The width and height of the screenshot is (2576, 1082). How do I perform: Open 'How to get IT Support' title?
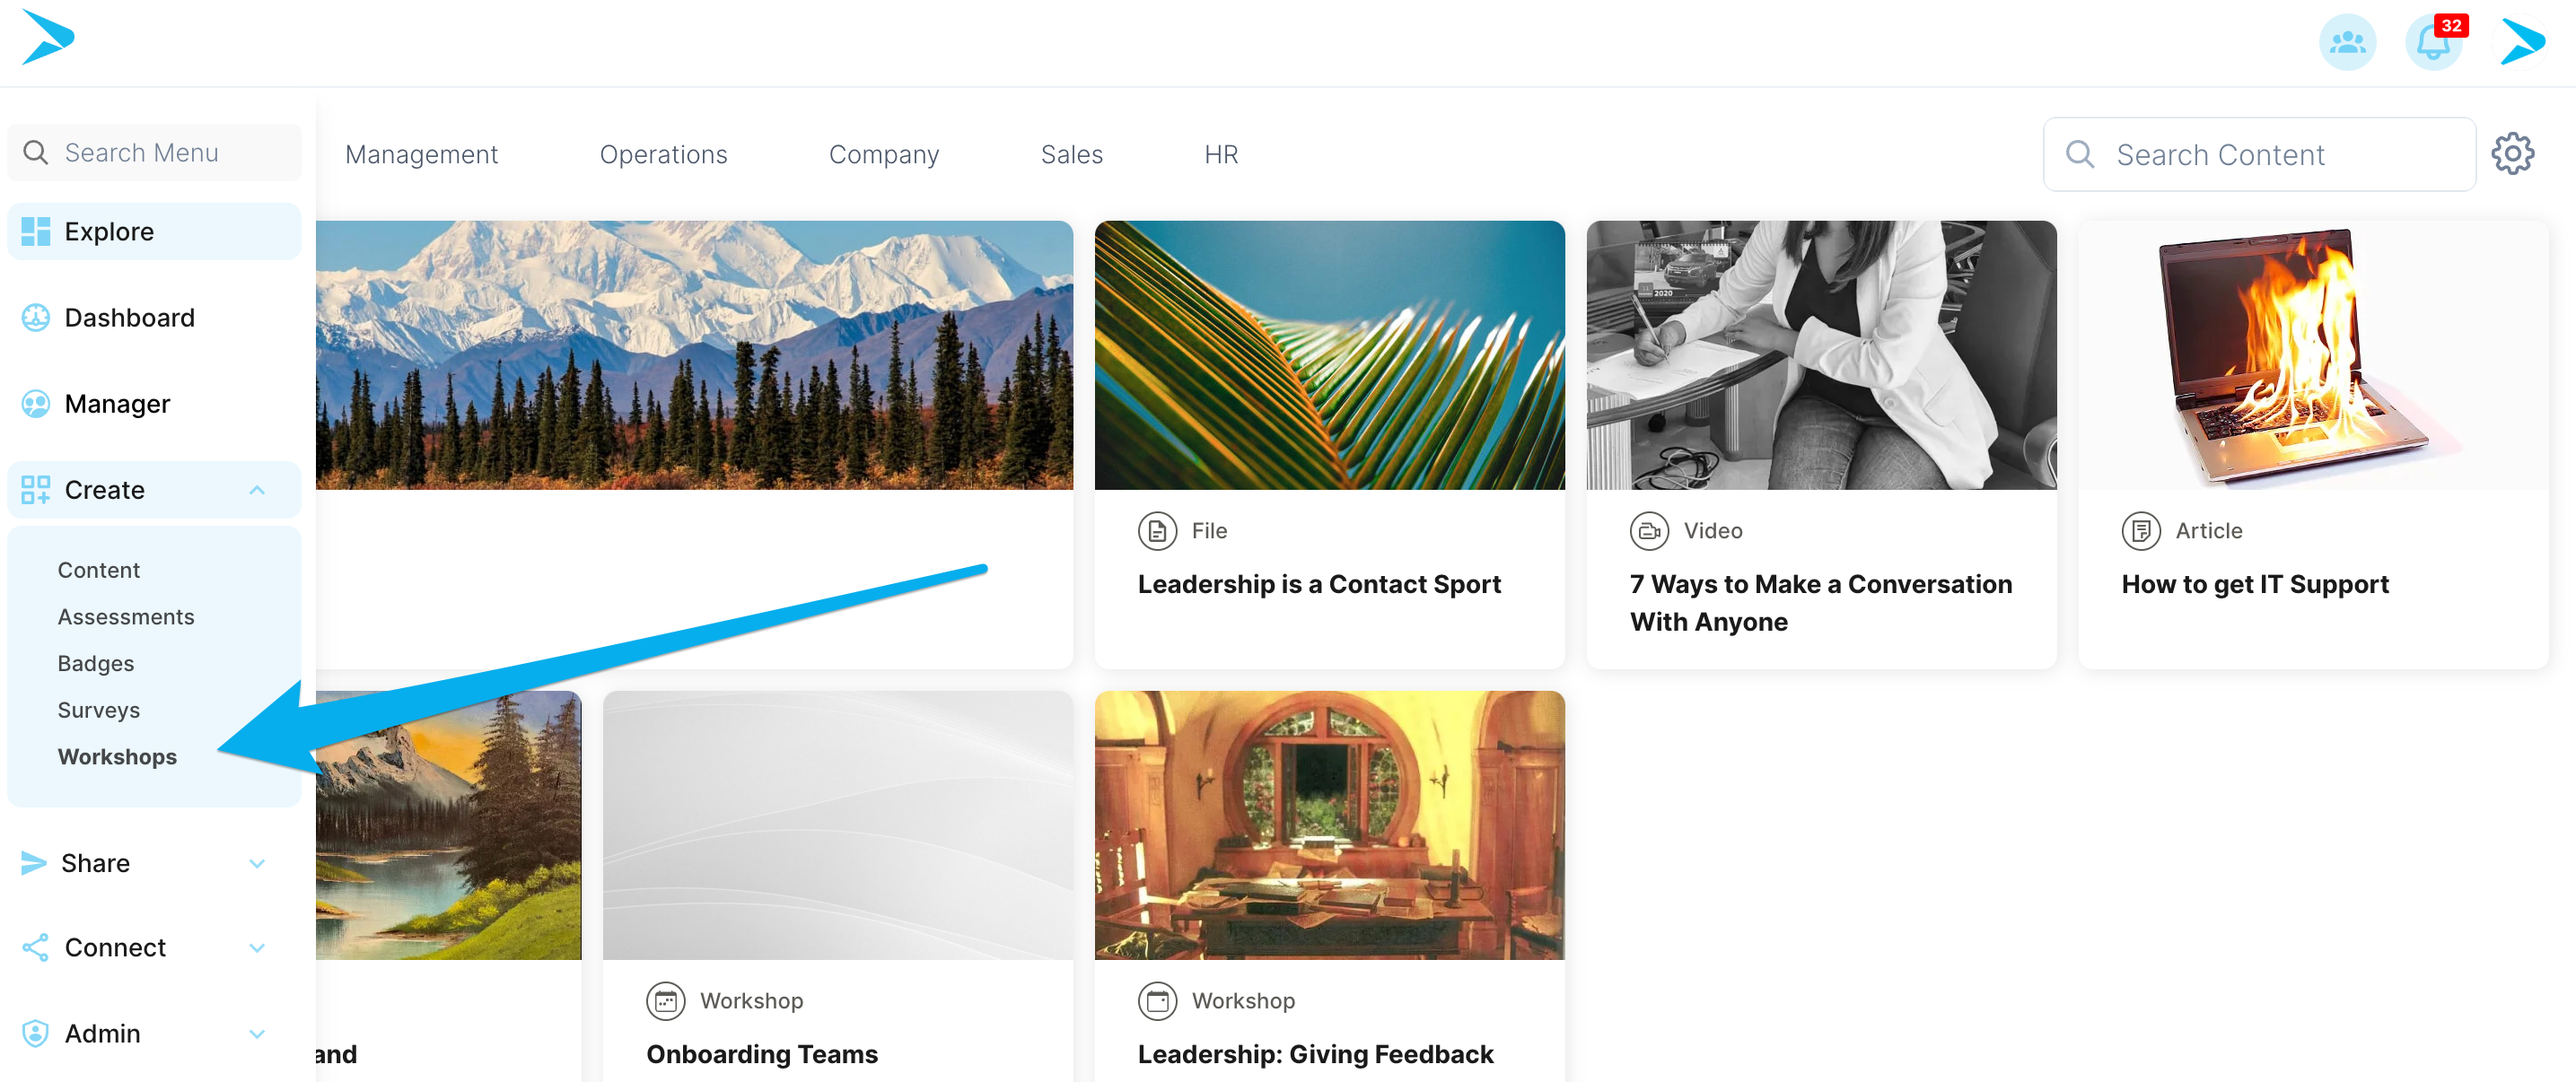[x=2255, y=584]
